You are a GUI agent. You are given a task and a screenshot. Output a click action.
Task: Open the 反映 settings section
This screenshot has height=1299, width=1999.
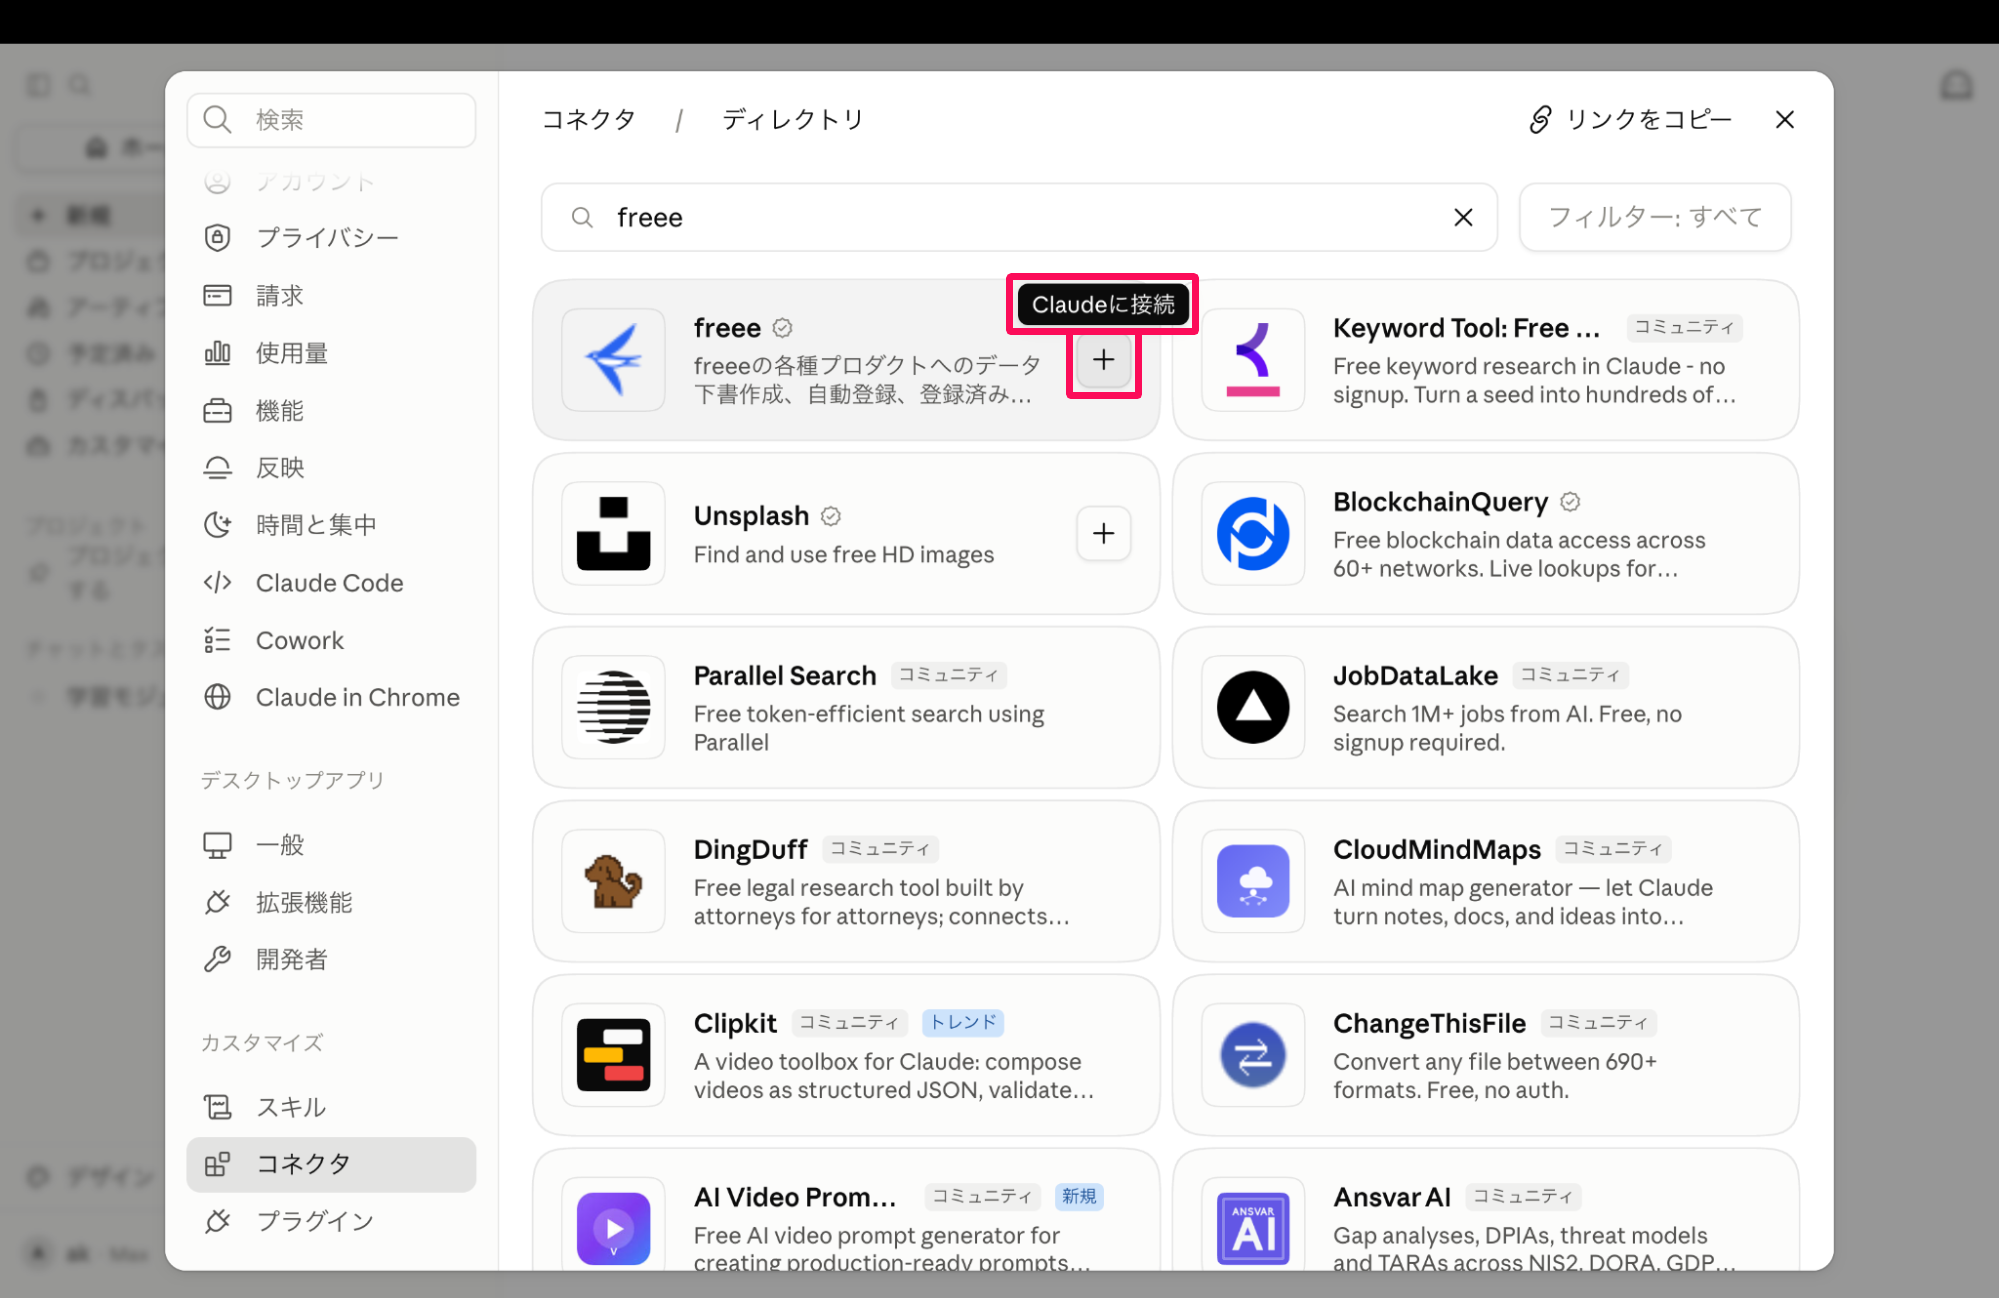coord(331,468)
